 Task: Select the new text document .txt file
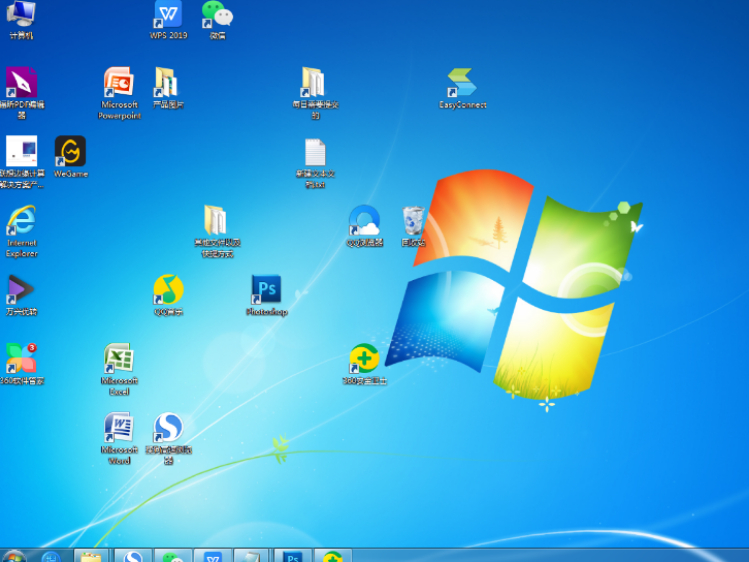point(315,162)
